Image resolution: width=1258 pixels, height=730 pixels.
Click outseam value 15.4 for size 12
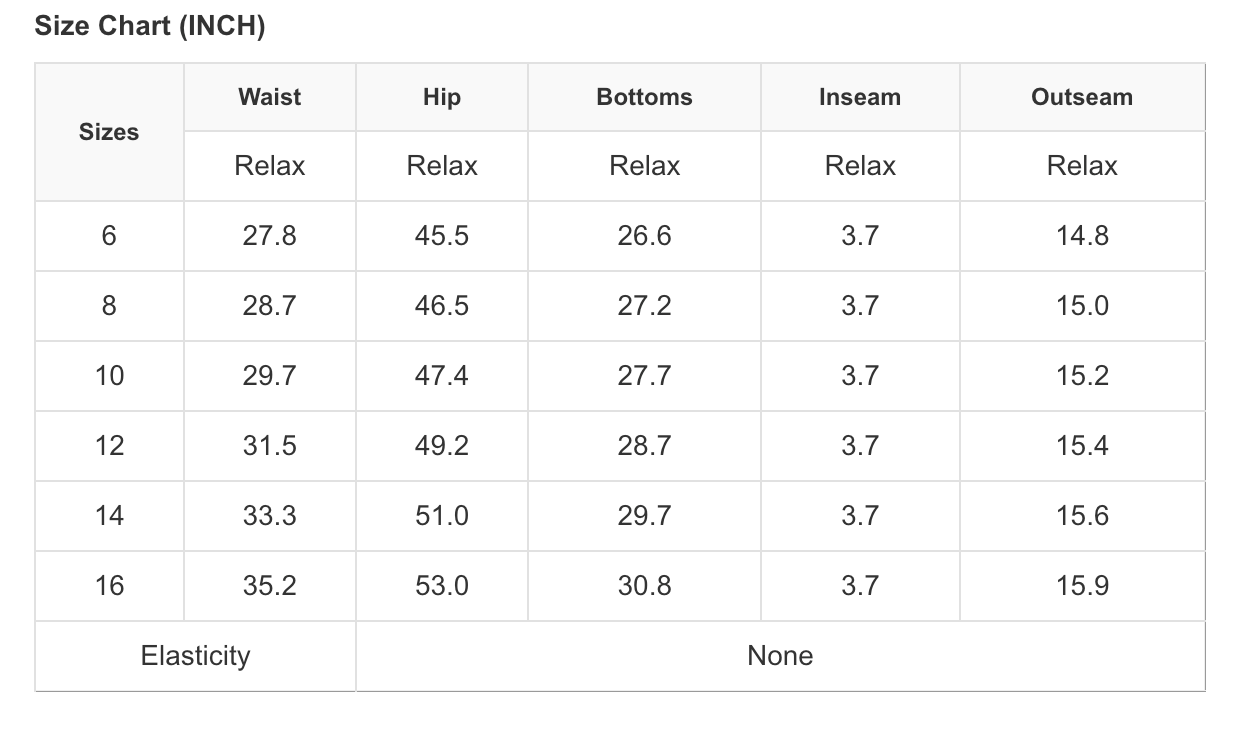click(x=1082, y=446)
